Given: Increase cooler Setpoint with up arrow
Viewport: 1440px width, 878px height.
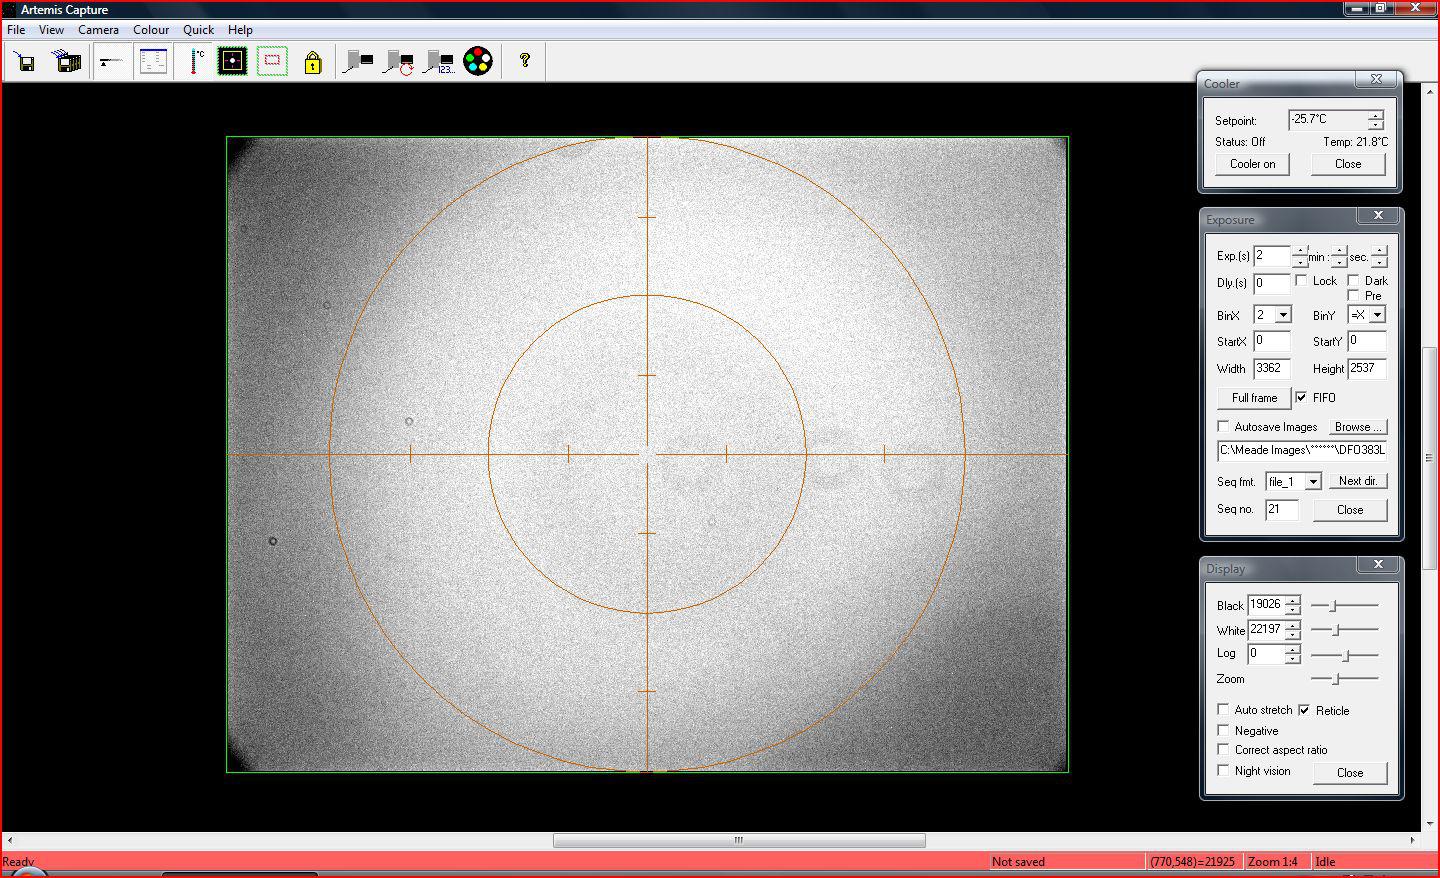Looking at the screenshot, I should [x=1376, y=115].
